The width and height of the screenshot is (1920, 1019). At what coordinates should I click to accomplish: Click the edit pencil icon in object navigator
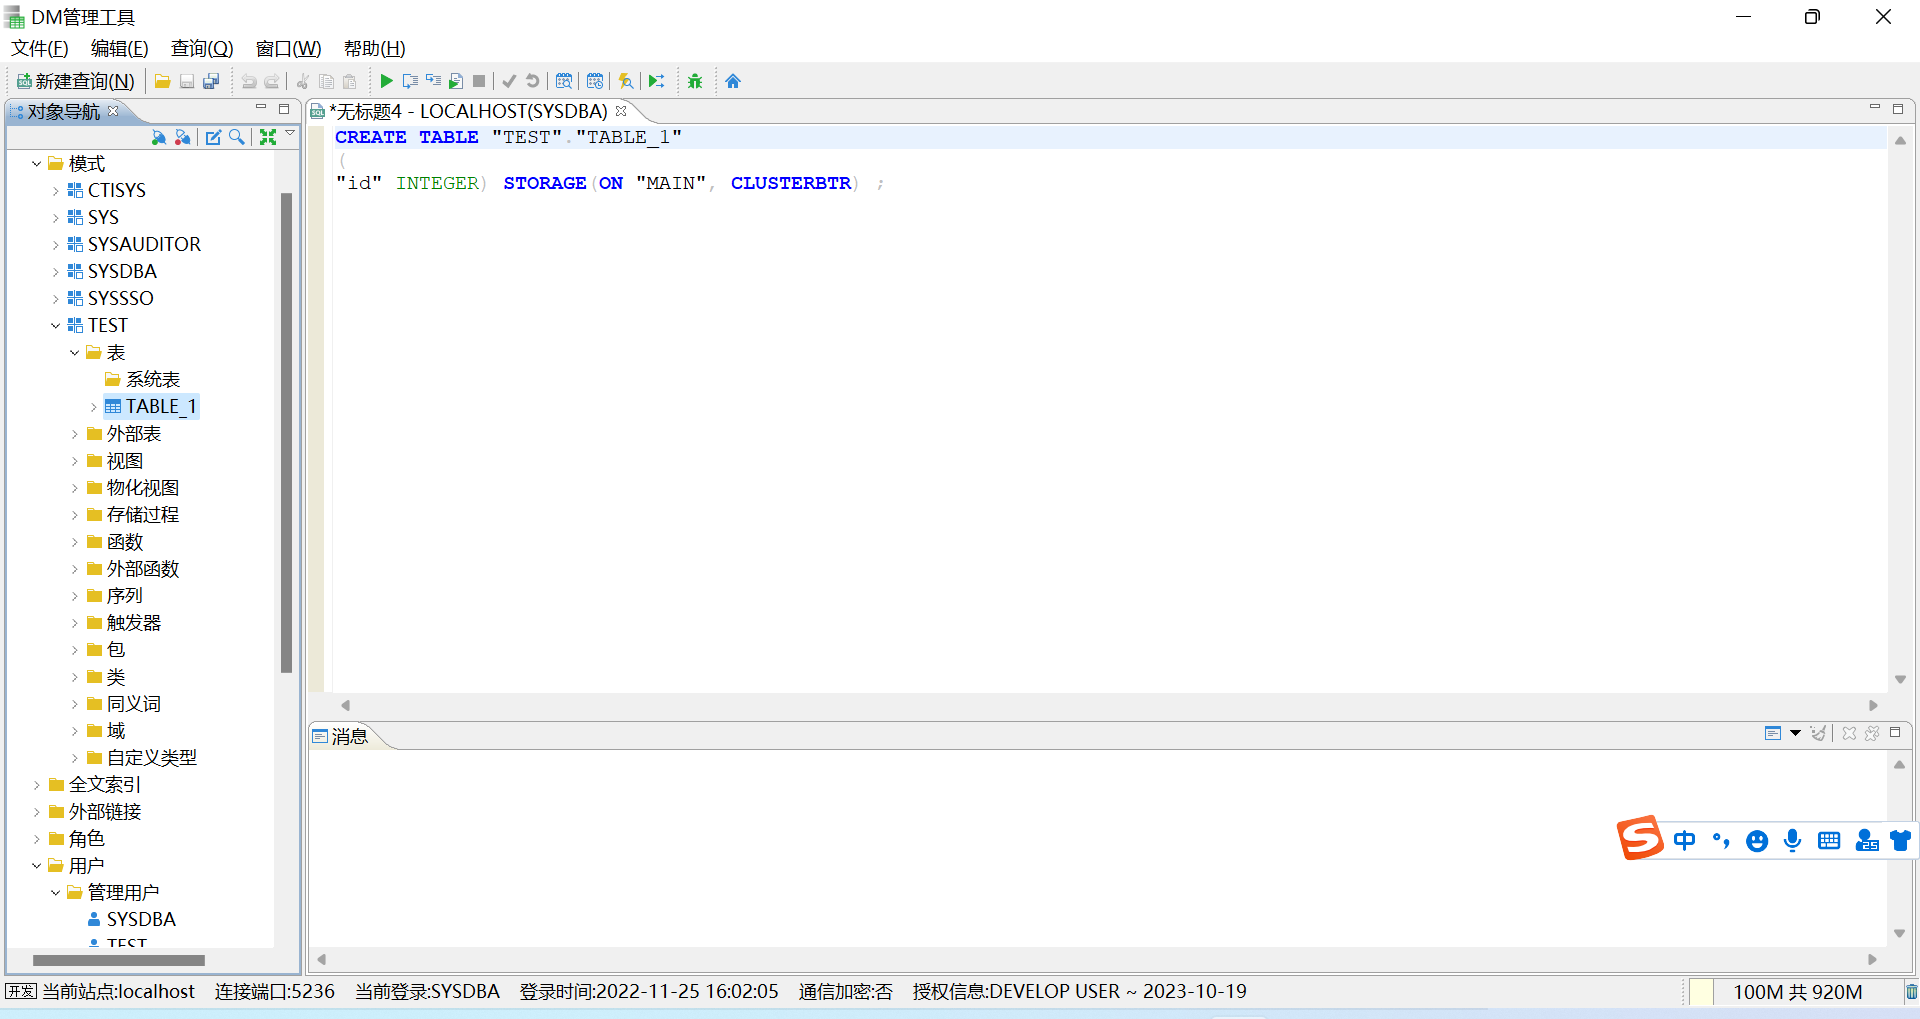(x=213, y=137)
